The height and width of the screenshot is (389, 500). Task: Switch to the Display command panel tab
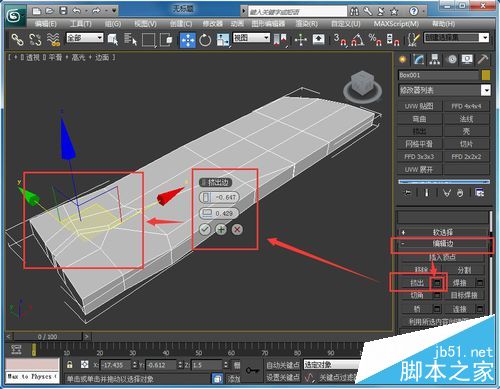tap(467, 60)
